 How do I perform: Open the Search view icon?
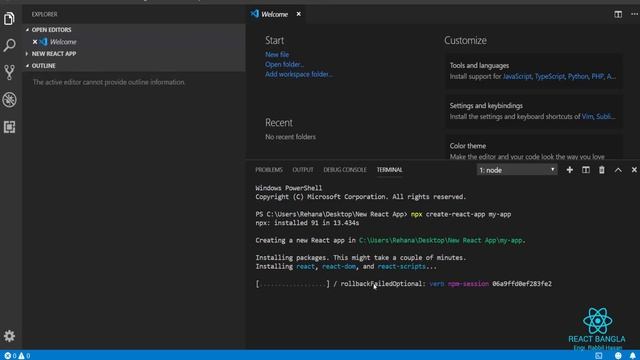[x=9, y=45]
